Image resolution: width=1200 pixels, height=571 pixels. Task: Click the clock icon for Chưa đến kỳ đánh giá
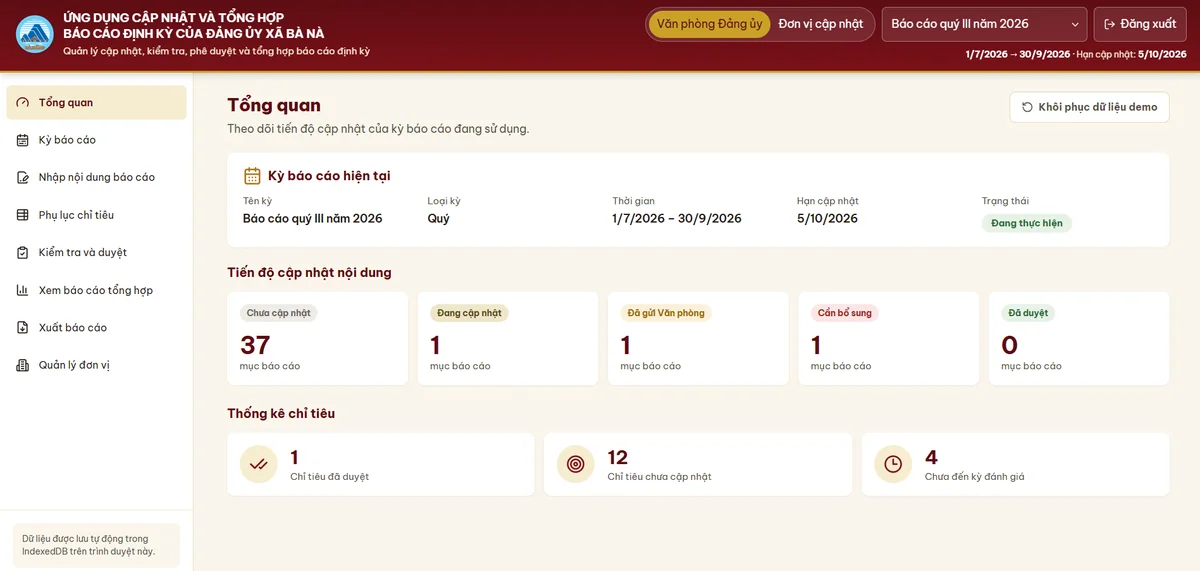[893, 464]
